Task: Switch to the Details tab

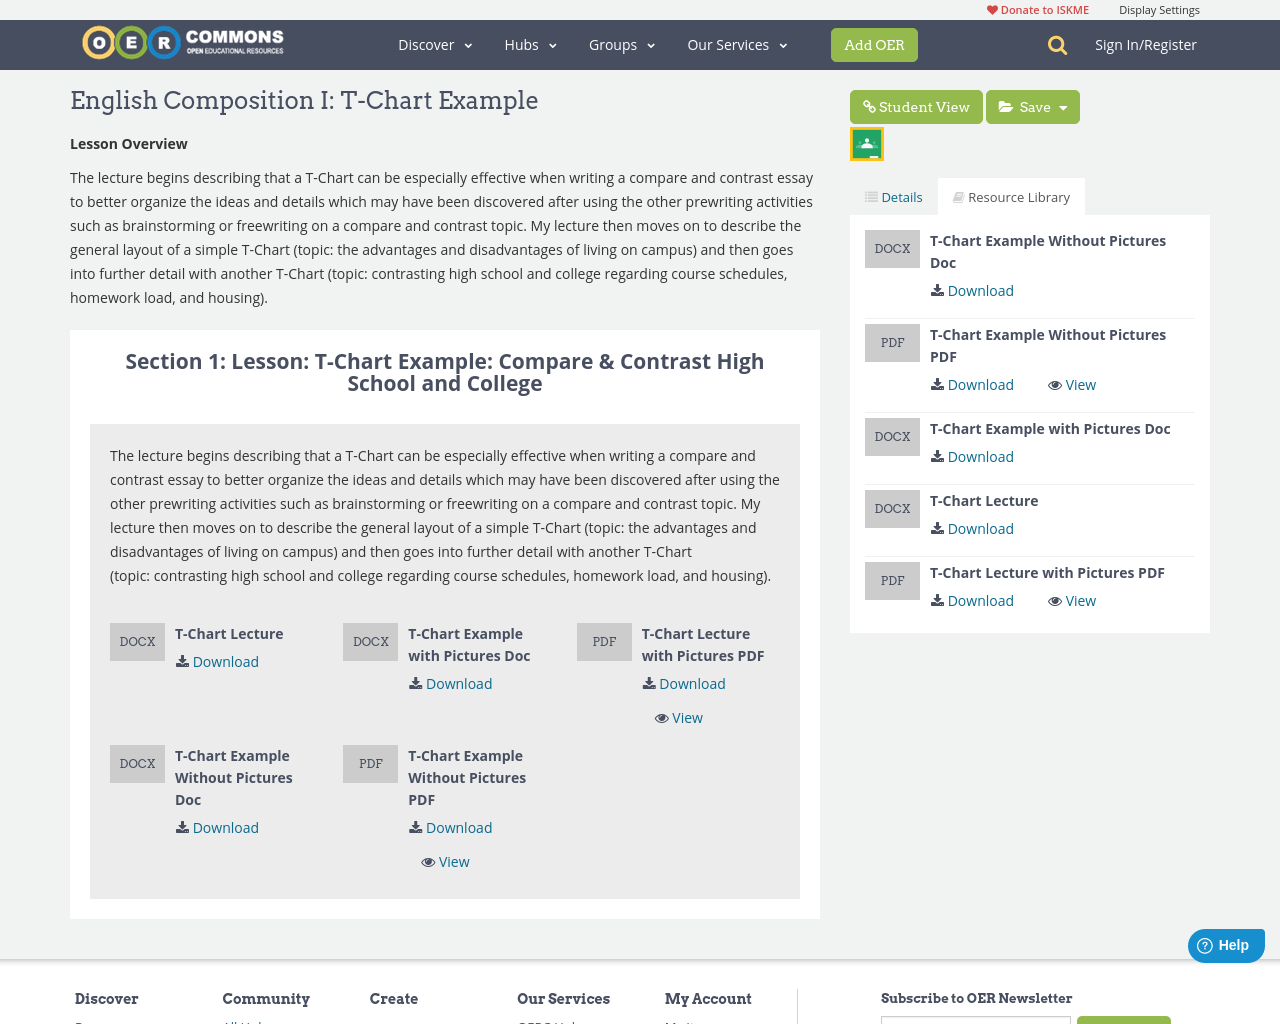Action: click(x=893, y=196)
